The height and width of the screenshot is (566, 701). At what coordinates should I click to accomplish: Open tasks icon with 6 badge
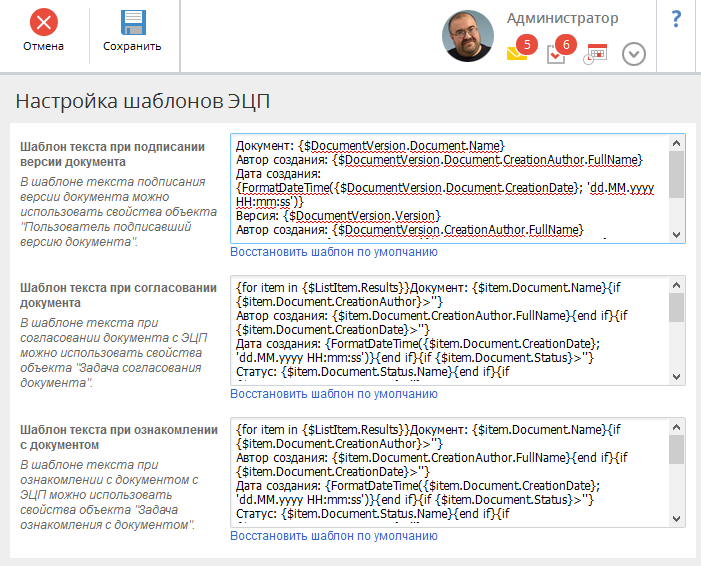[x=561, y=49]
